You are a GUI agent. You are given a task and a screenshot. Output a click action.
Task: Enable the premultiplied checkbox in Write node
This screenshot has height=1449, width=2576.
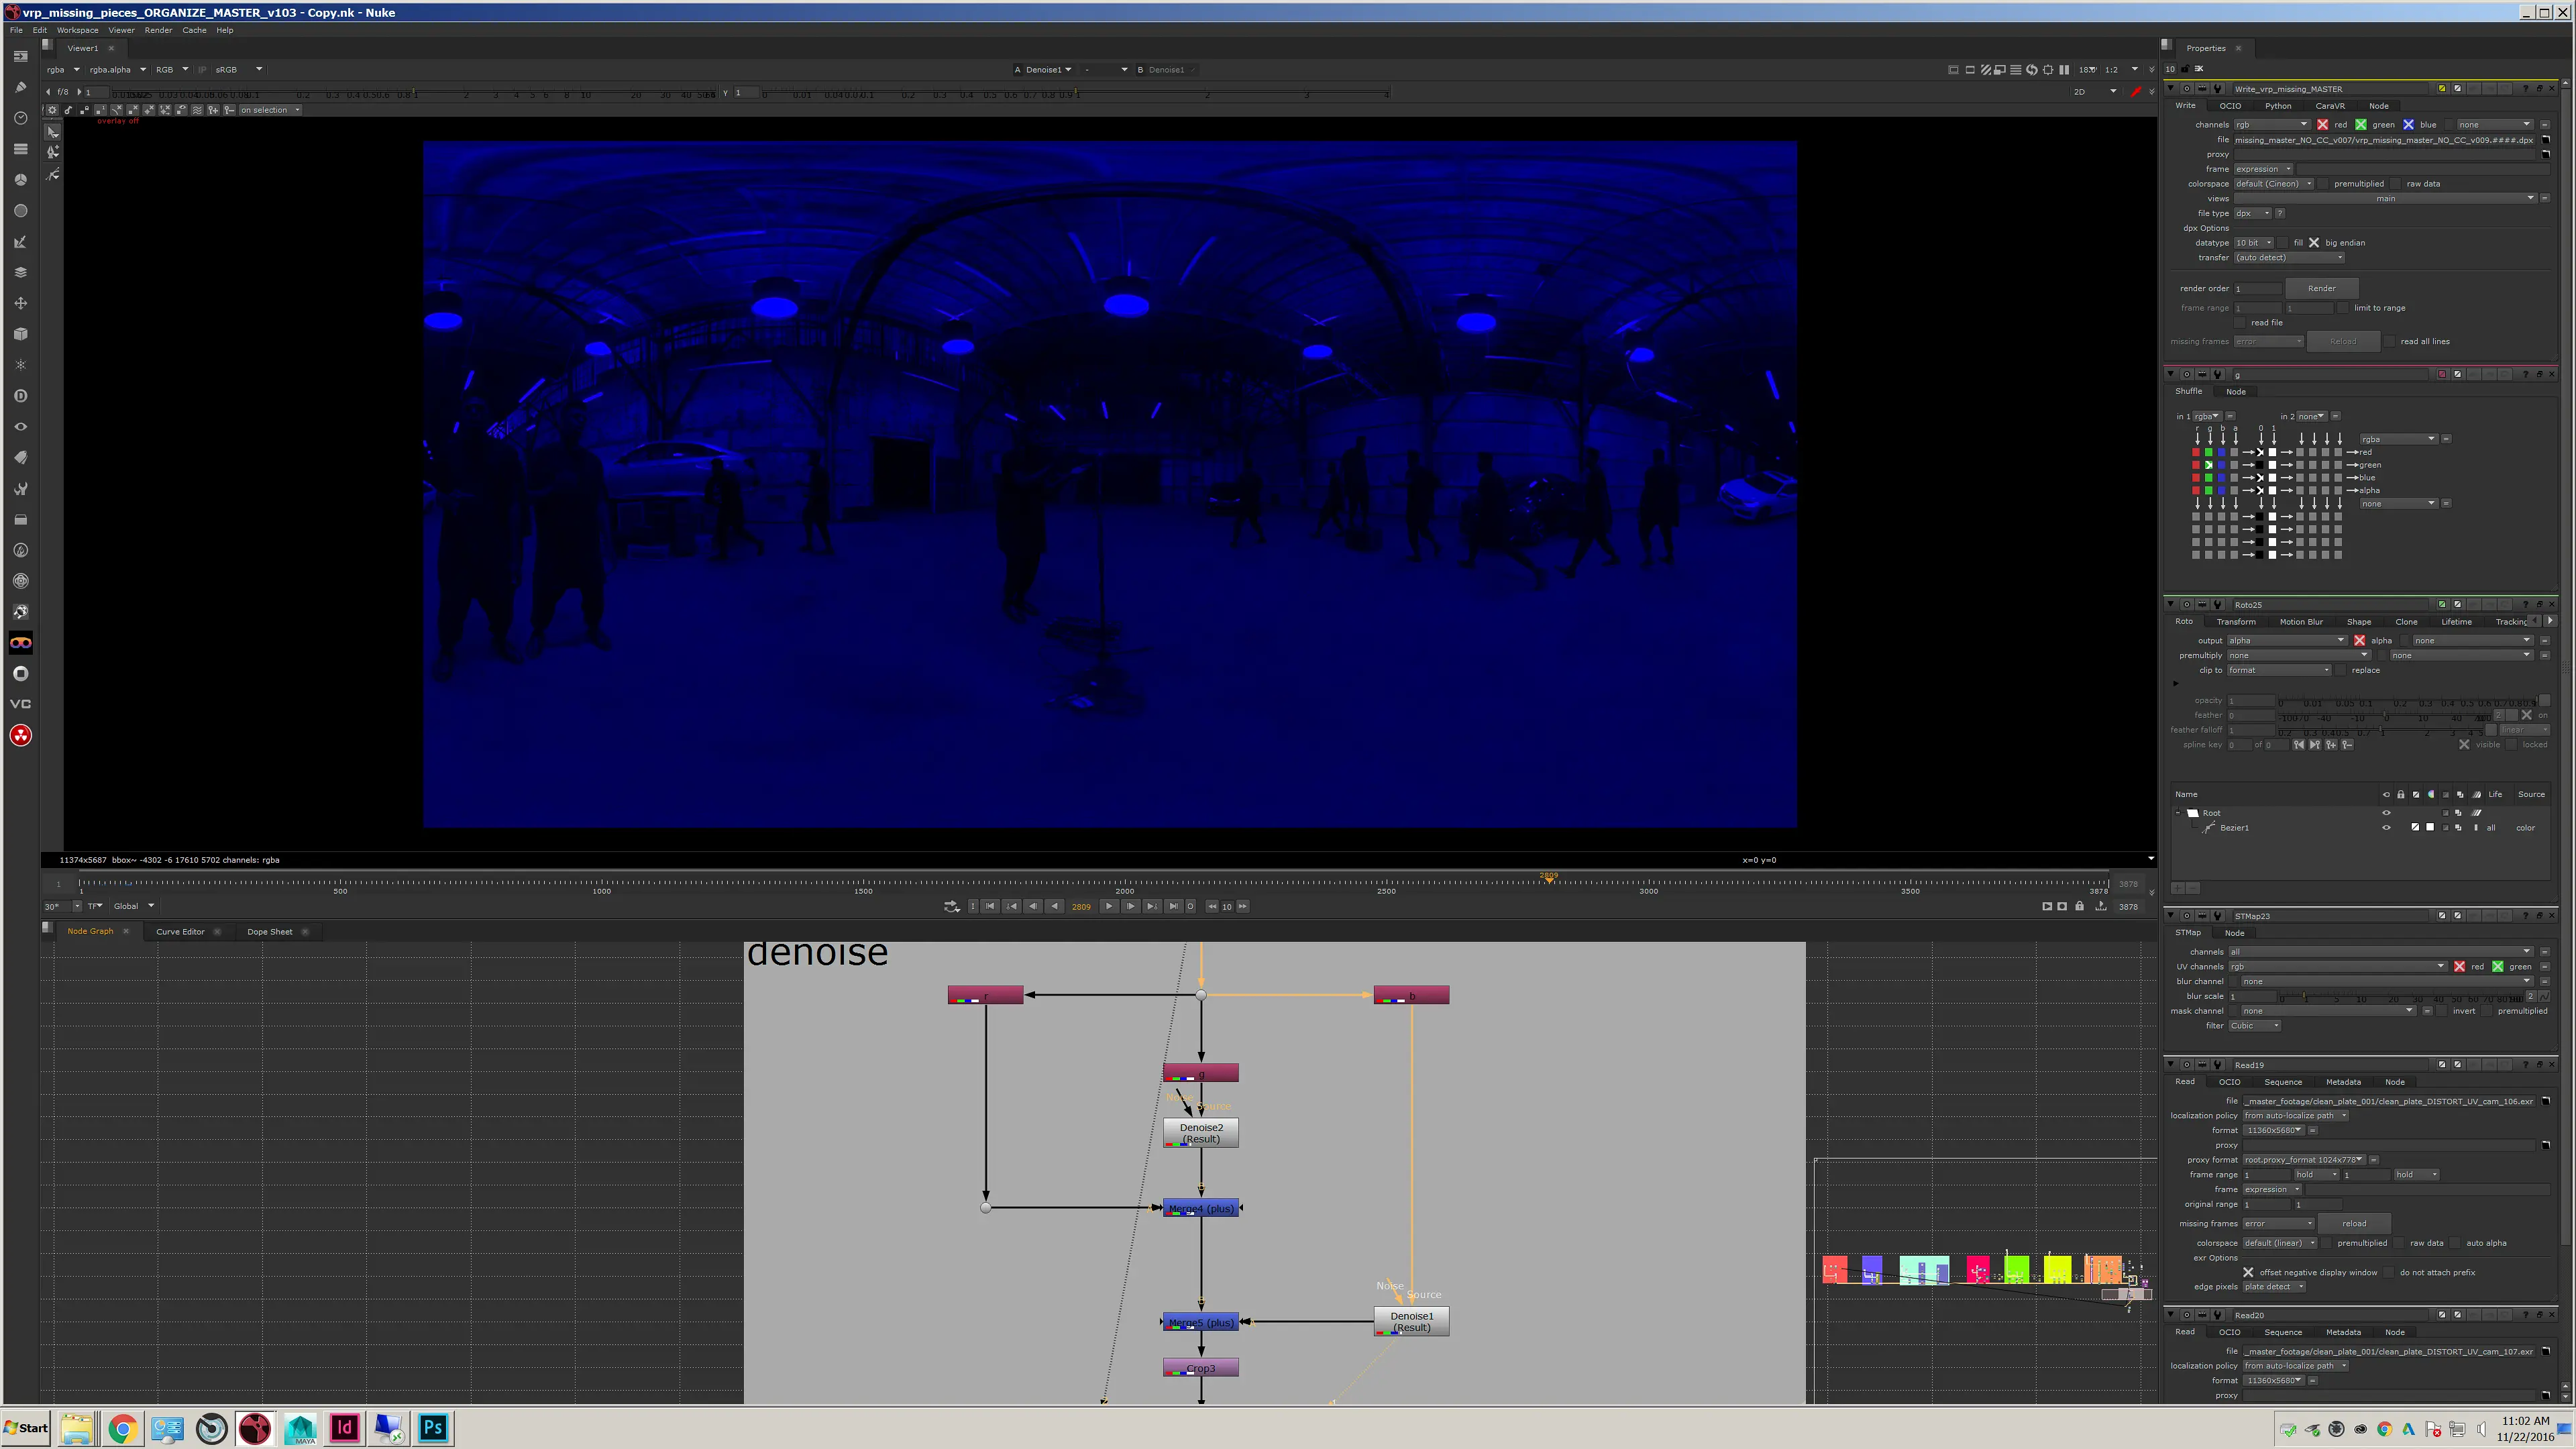point(2324,184)
